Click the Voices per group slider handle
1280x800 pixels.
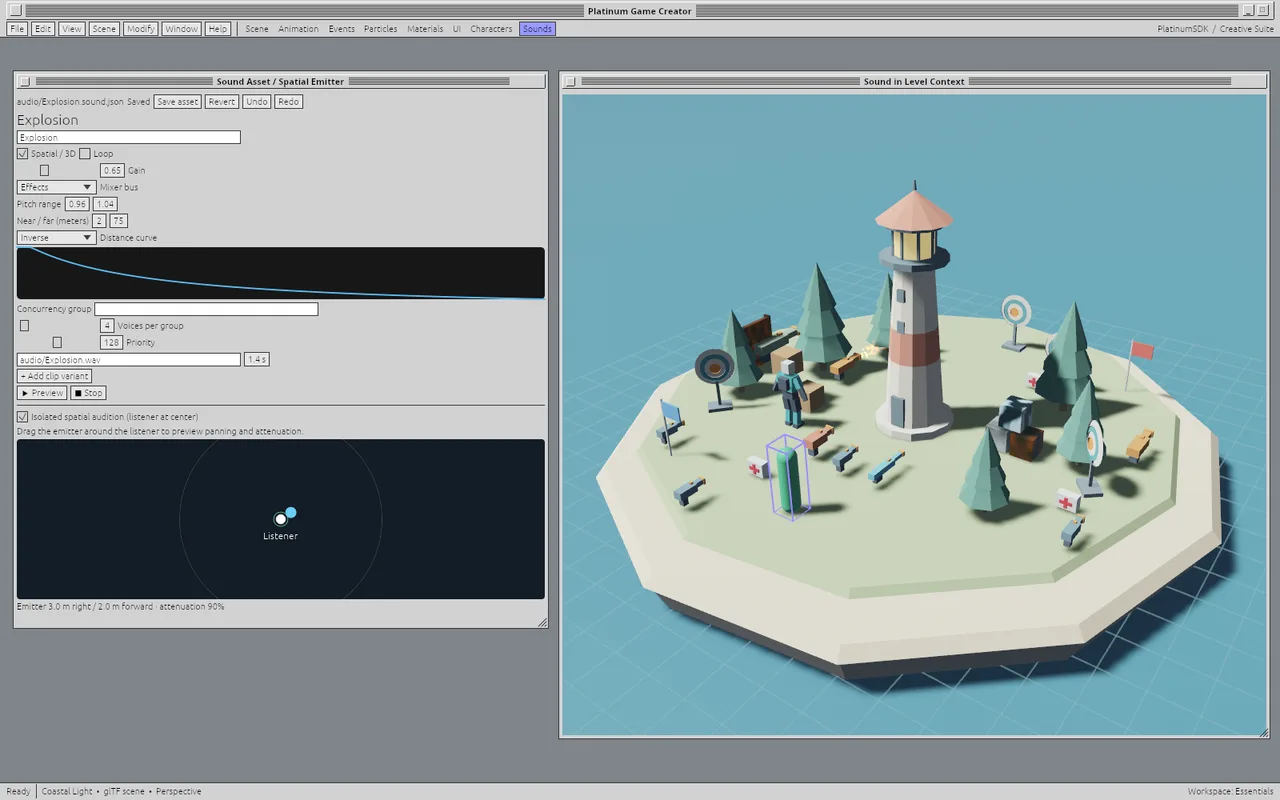click(25, 326)
